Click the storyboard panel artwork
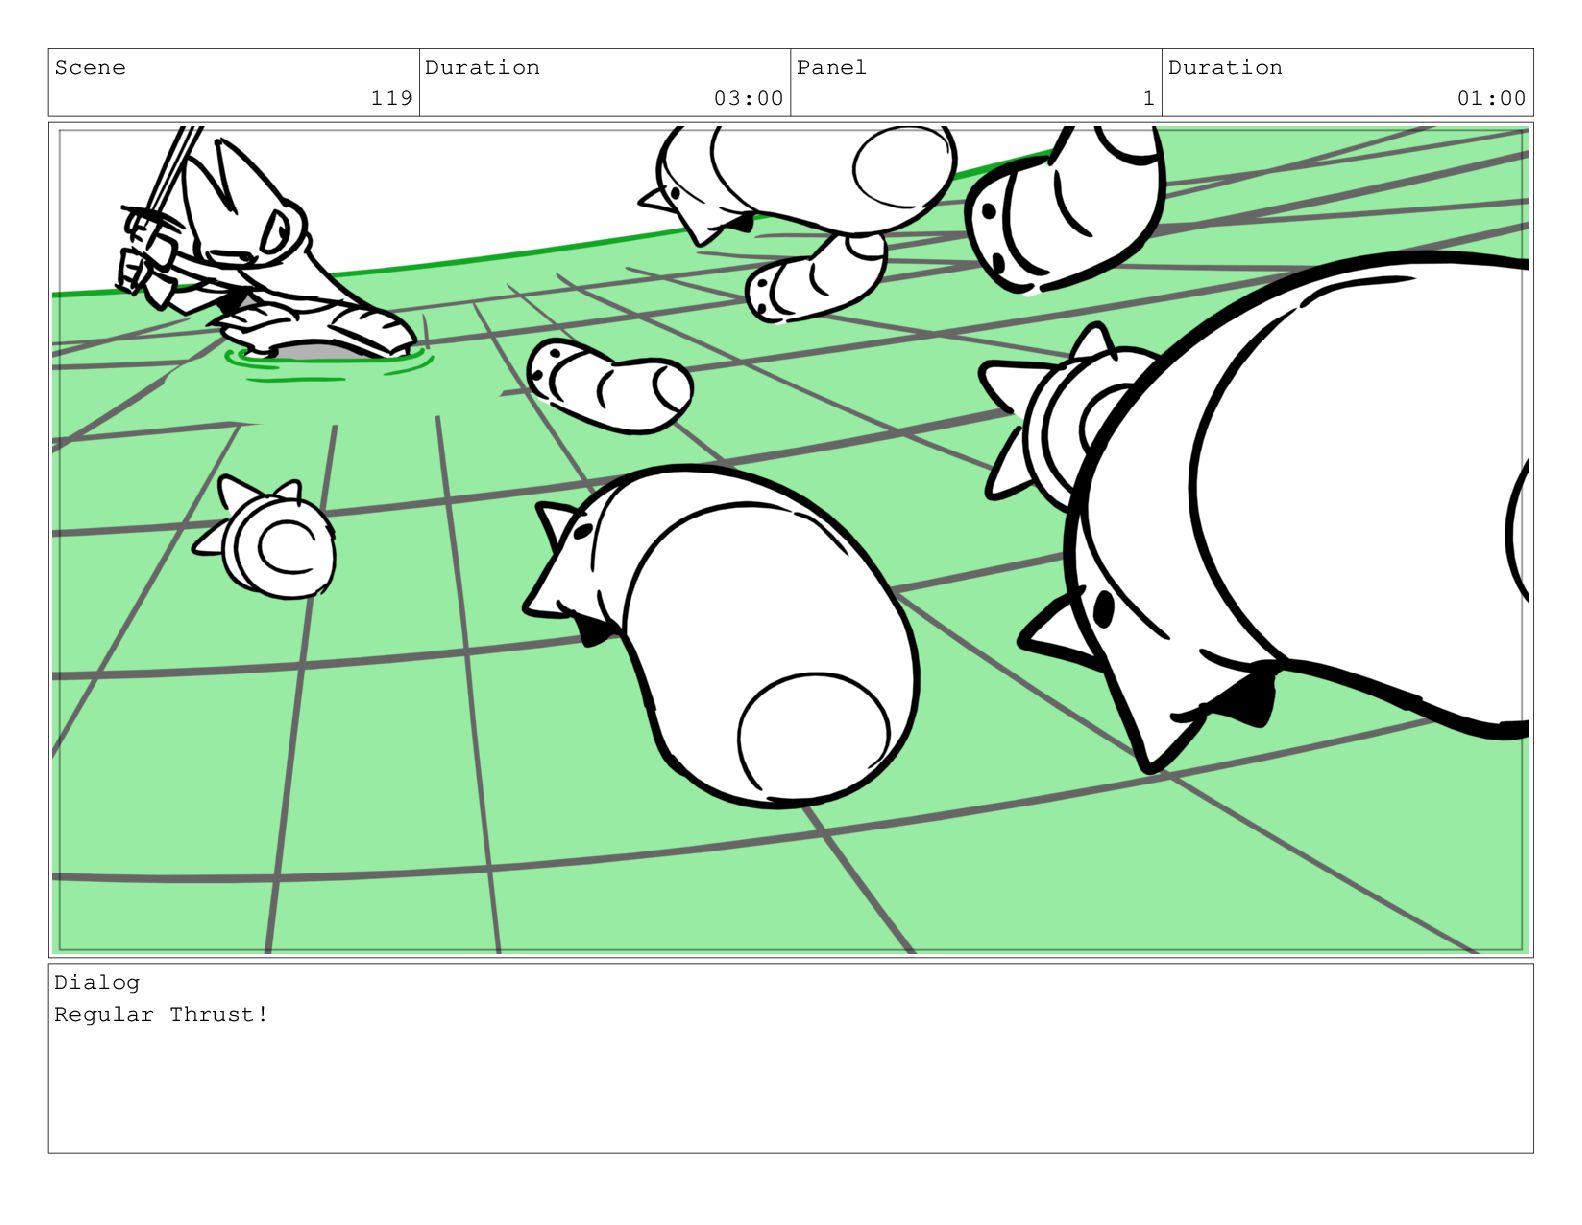 coord(790,539)
